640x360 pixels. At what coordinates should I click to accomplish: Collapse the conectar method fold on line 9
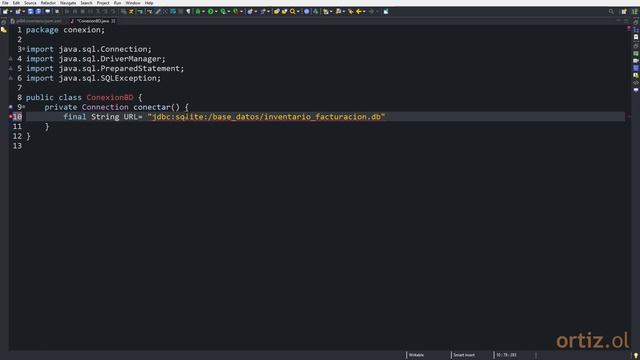24,107
